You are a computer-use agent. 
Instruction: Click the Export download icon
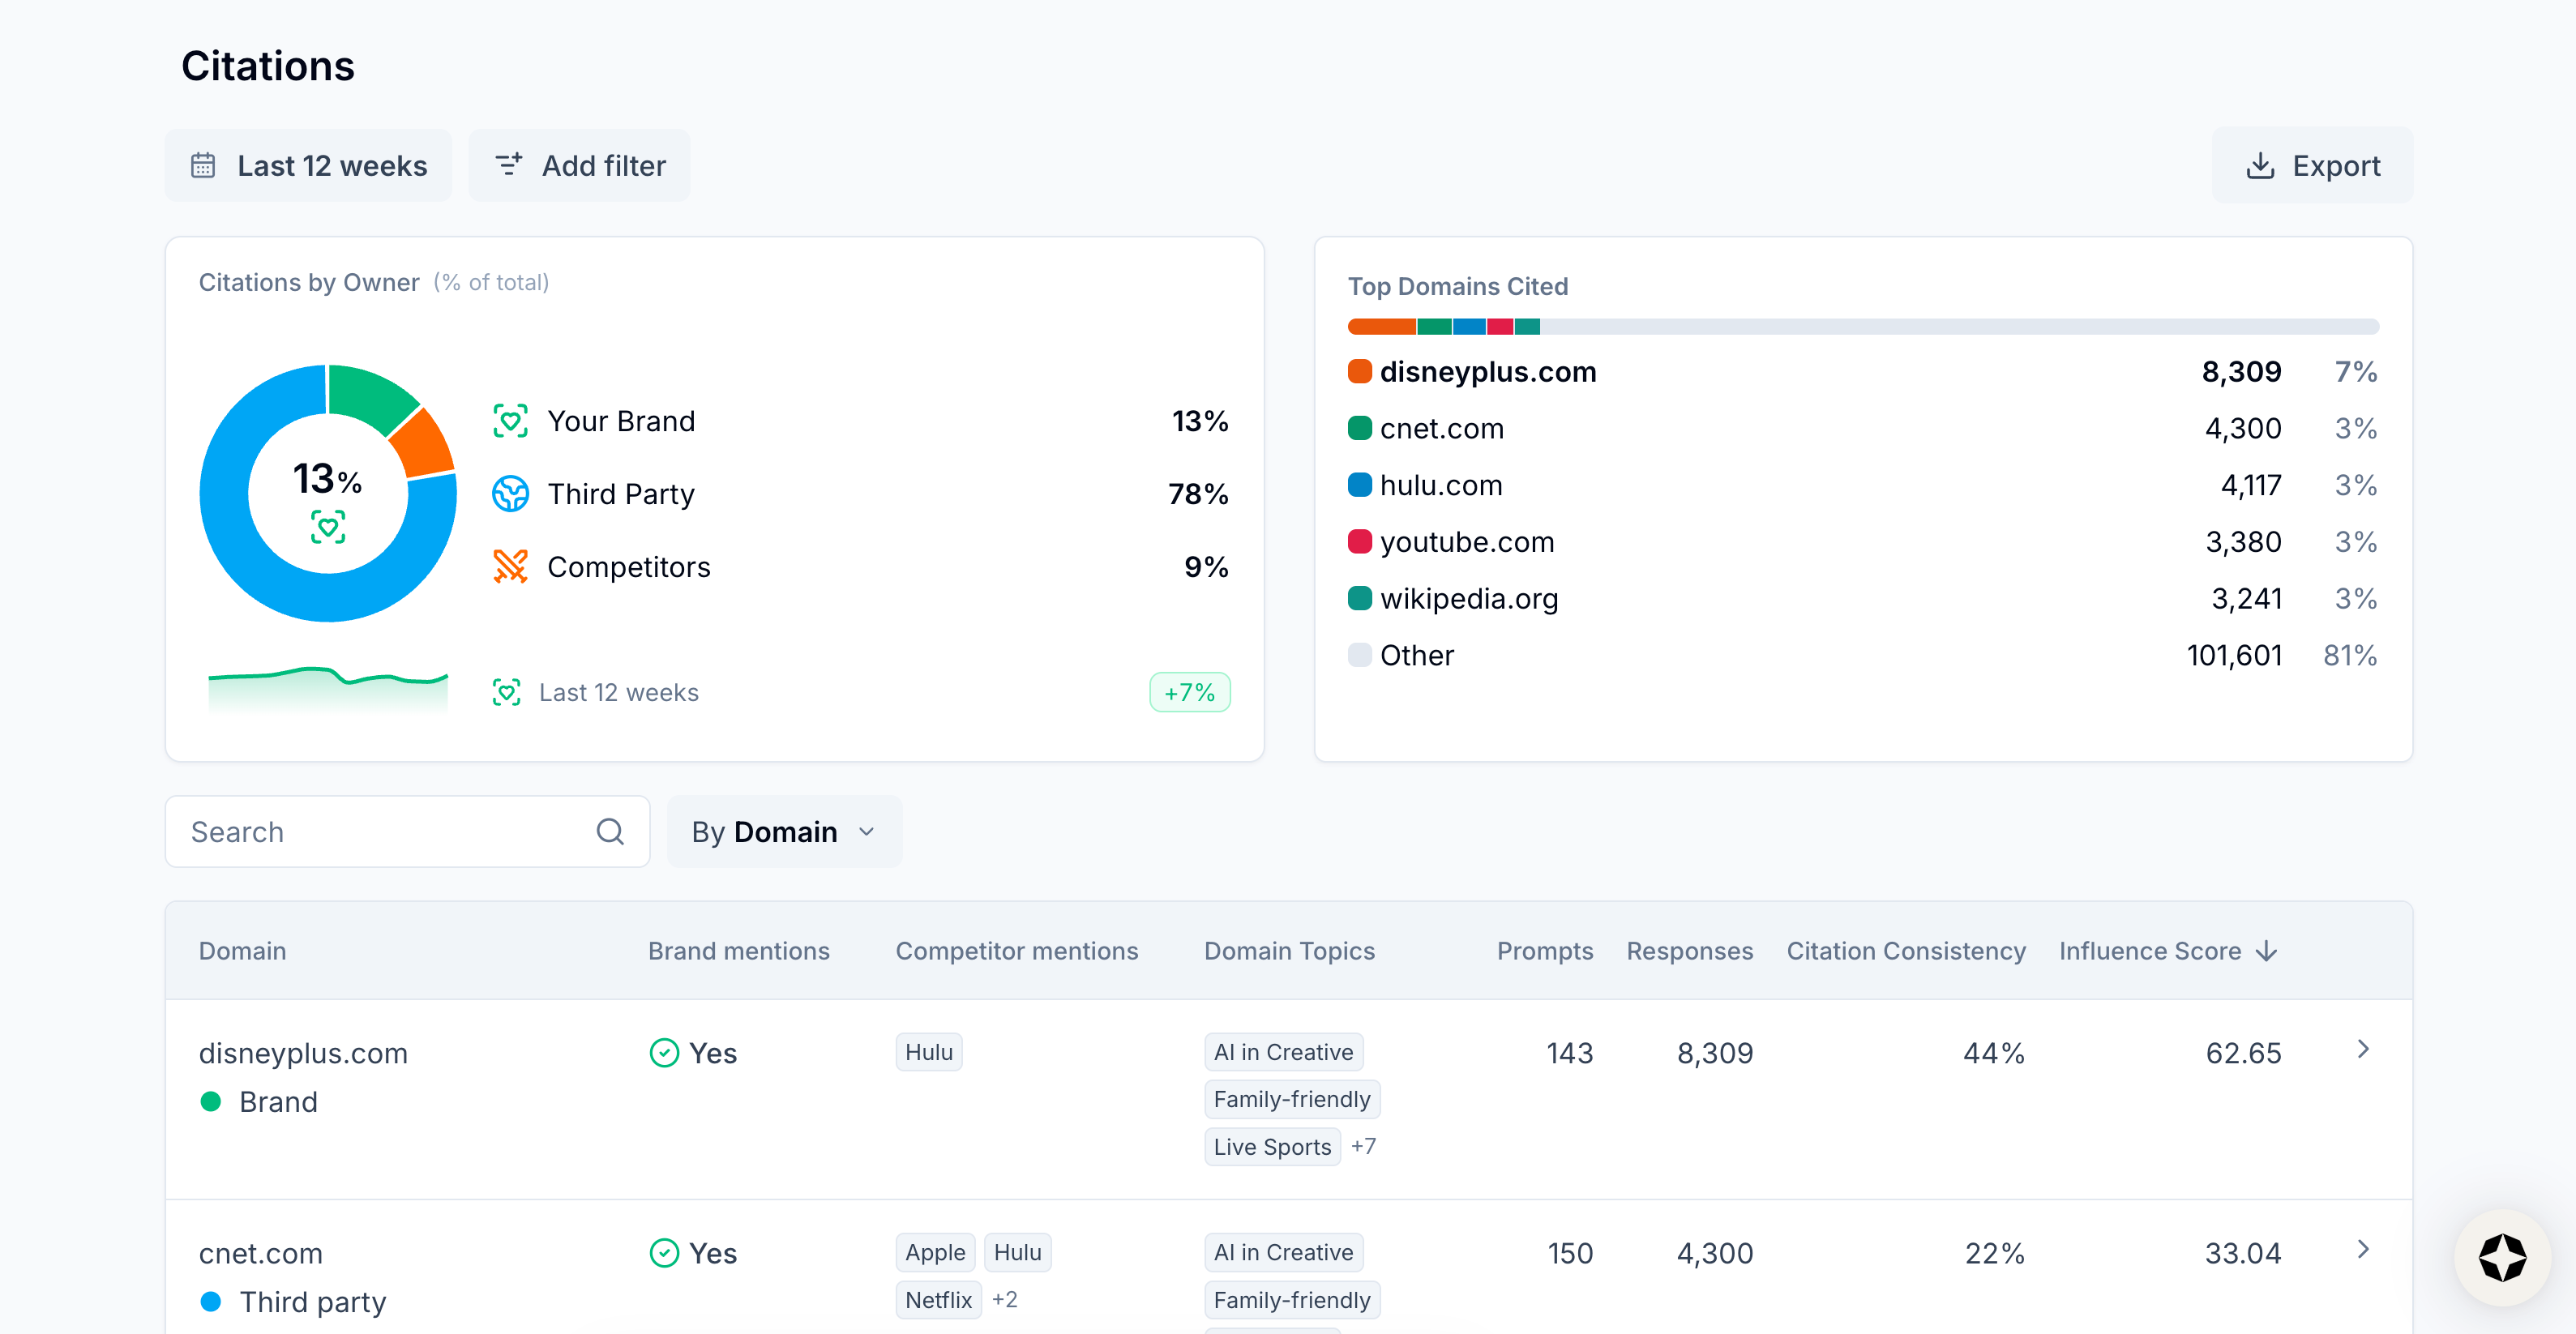tap(2260, 165)
